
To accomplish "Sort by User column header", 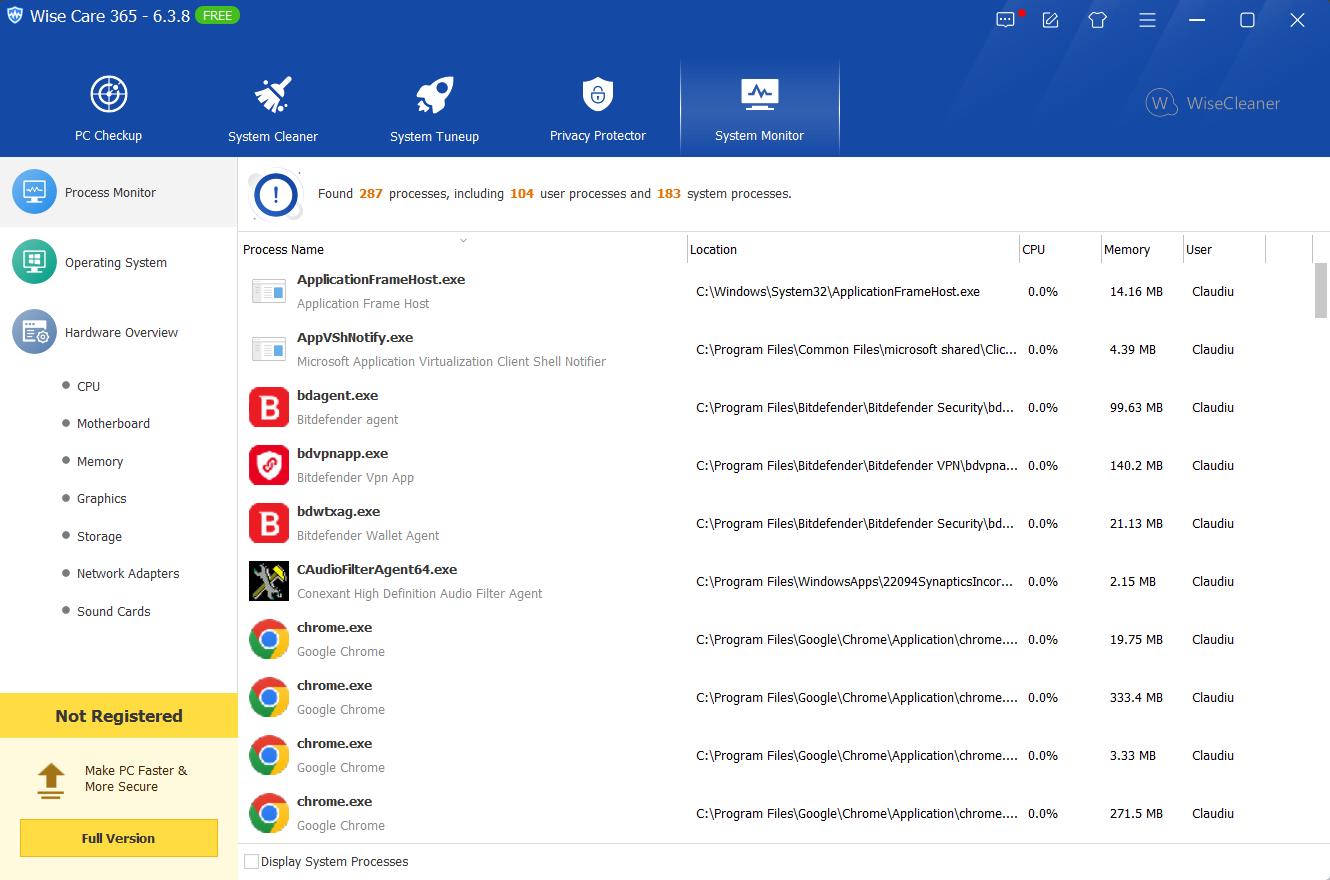I will [x=1199, y=249].
